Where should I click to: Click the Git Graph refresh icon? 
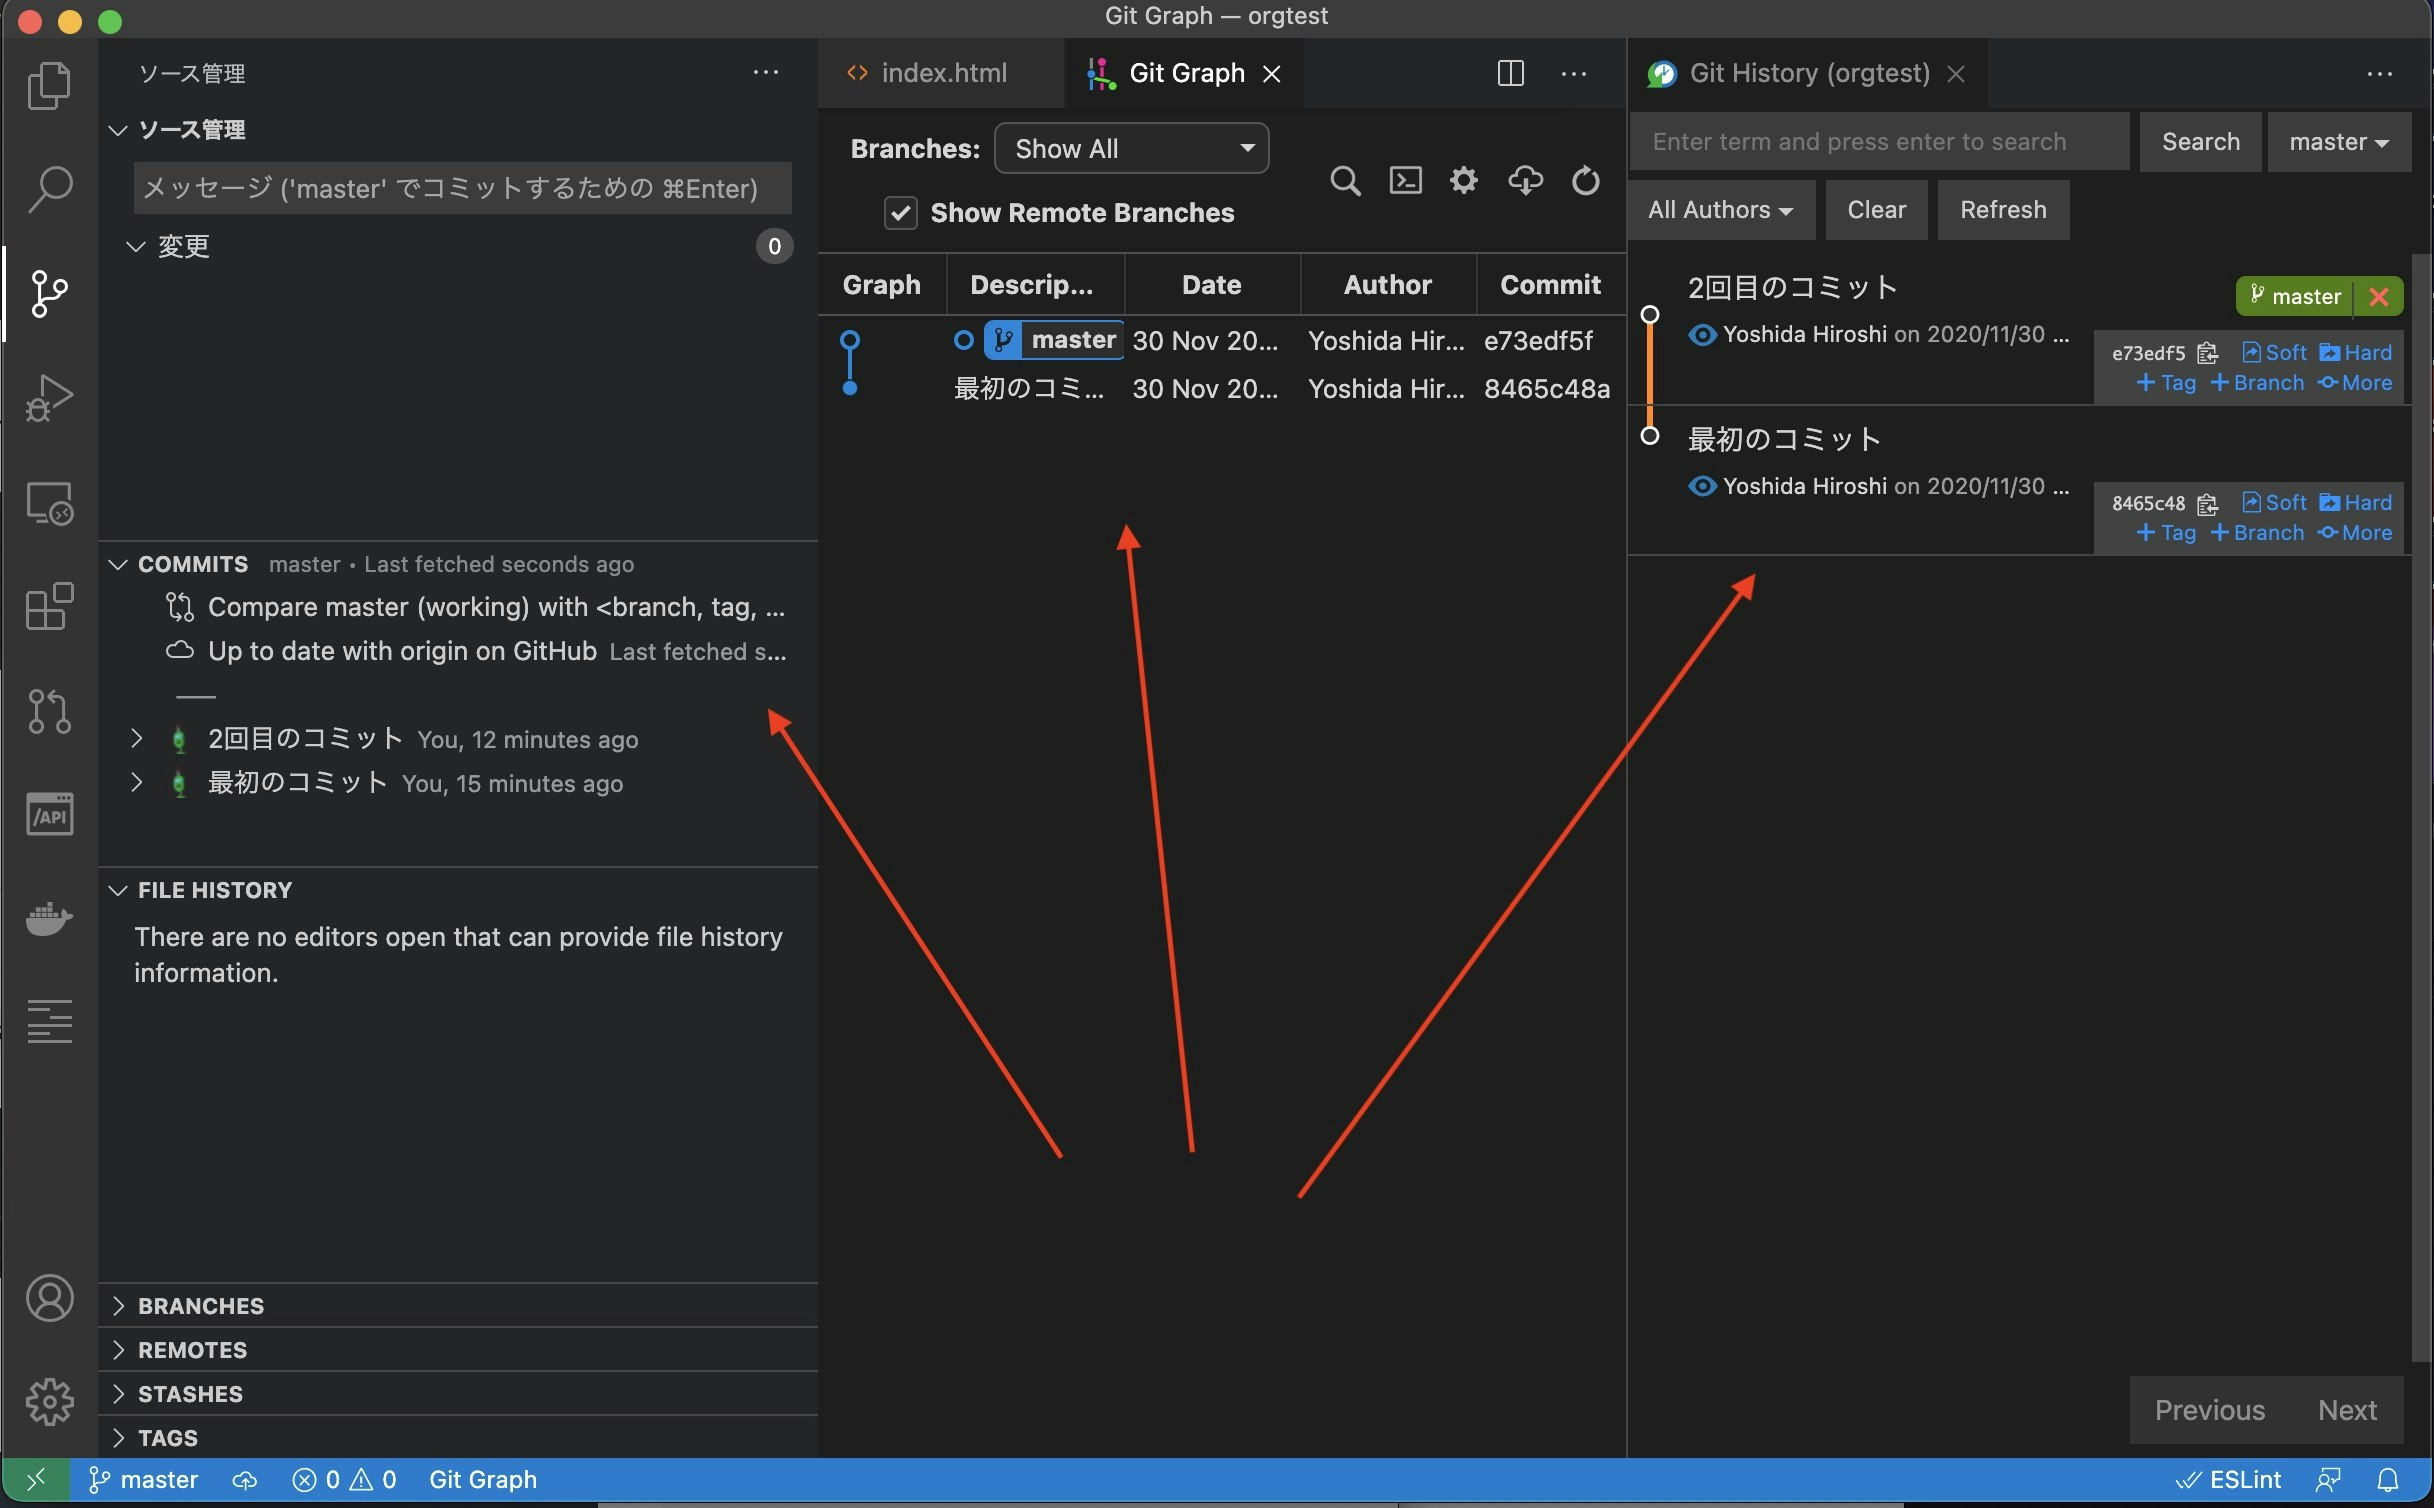[1585, 181]
